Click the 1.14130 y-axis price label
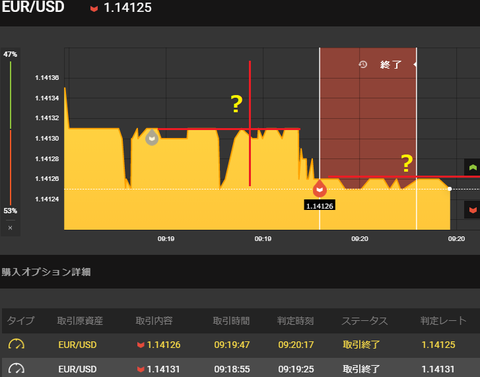 [x=47, y=138]
